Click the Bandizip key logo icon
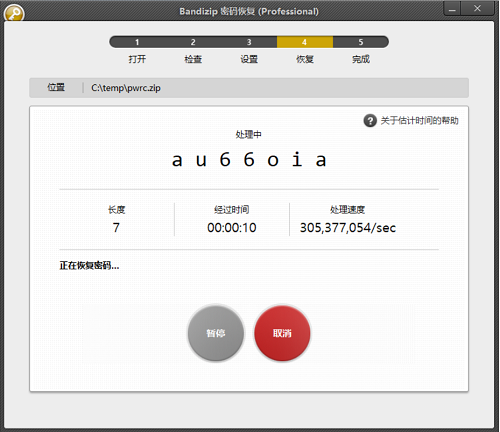This screenshot has height=432, width=500. point(14,13)
